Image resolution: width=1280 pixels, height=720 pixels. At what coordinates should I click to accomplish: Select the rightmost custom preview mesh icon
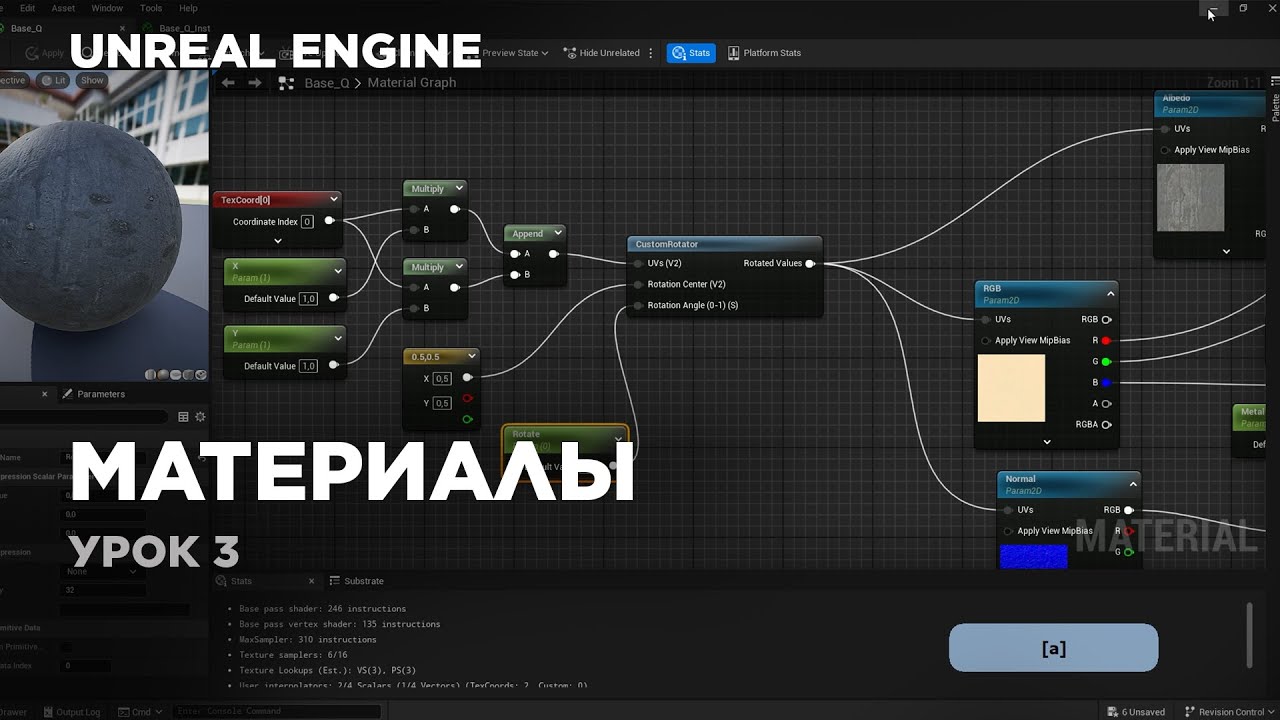tap(201, 375)
